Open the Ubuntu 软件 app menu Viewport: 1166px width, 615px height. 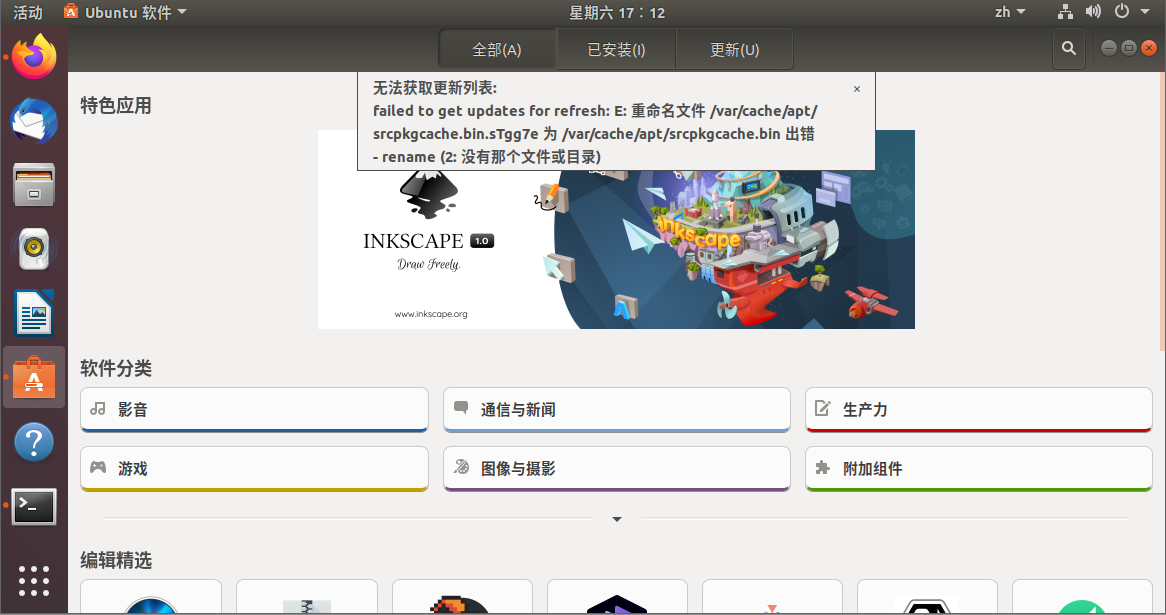coord(125,12)
